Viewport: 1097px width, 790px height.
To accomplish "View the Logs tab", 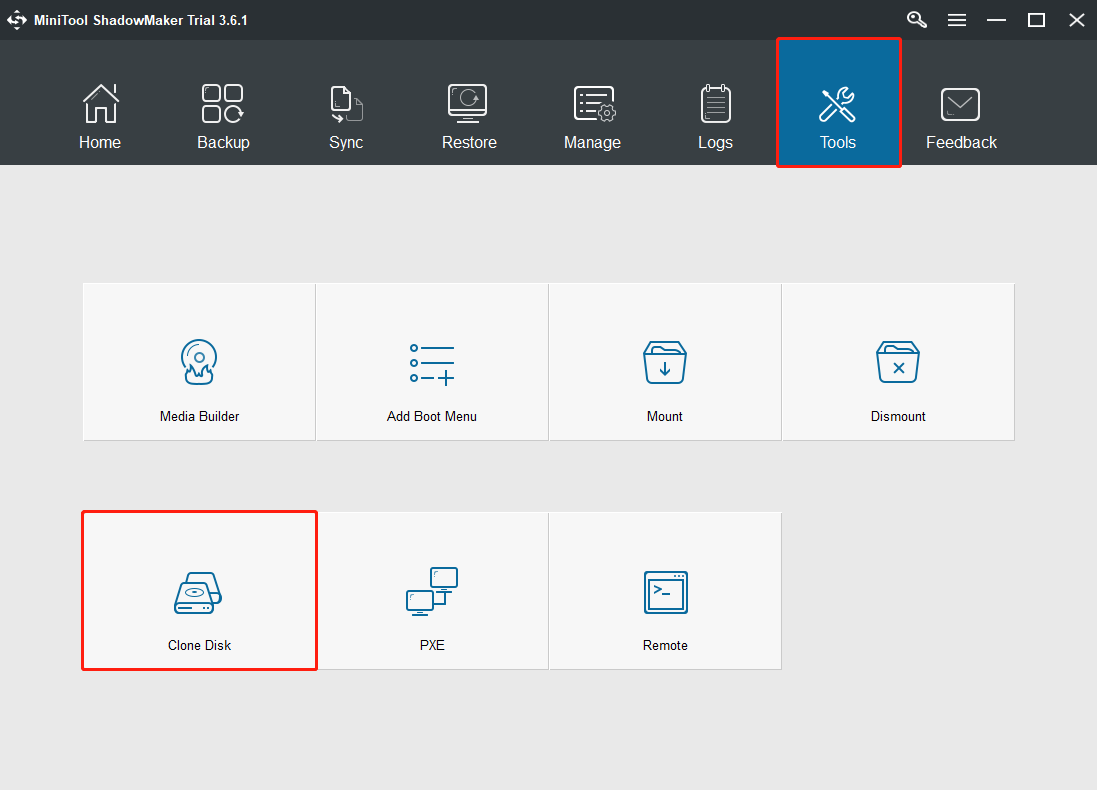I will point(715,116).
